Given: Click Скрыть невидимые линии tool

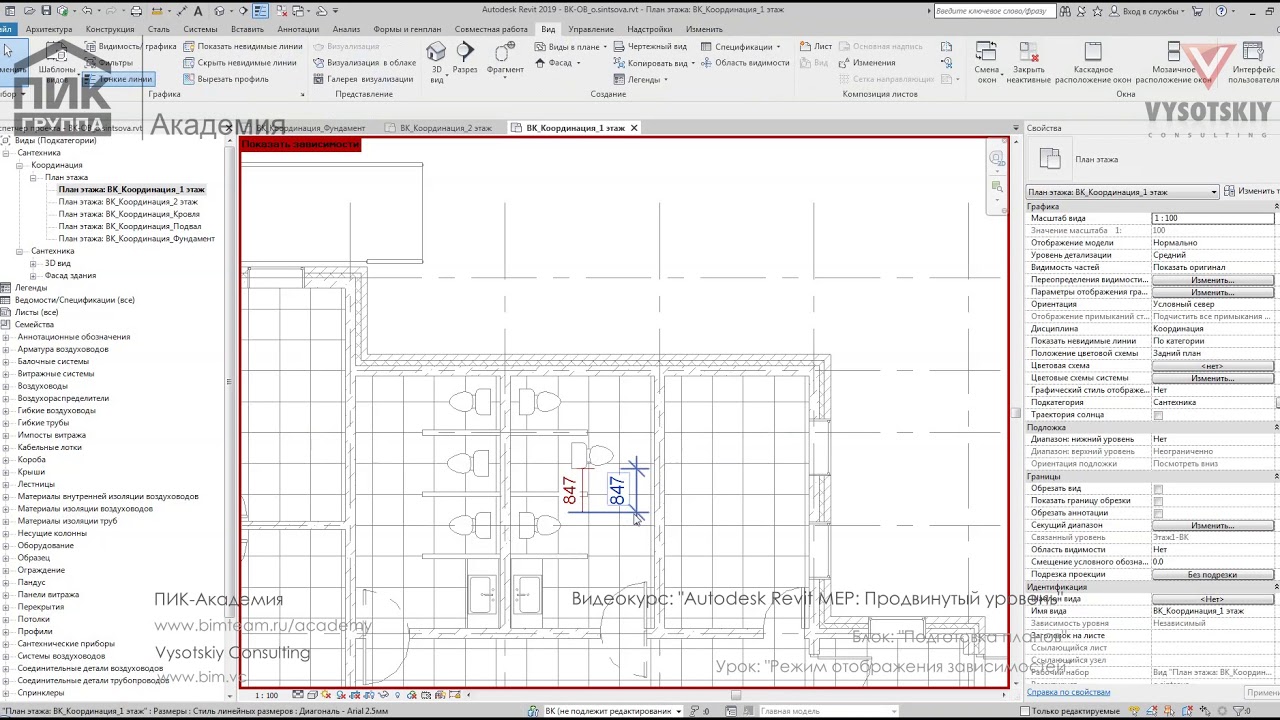Looking at the screenshot, I should point(239,63).
